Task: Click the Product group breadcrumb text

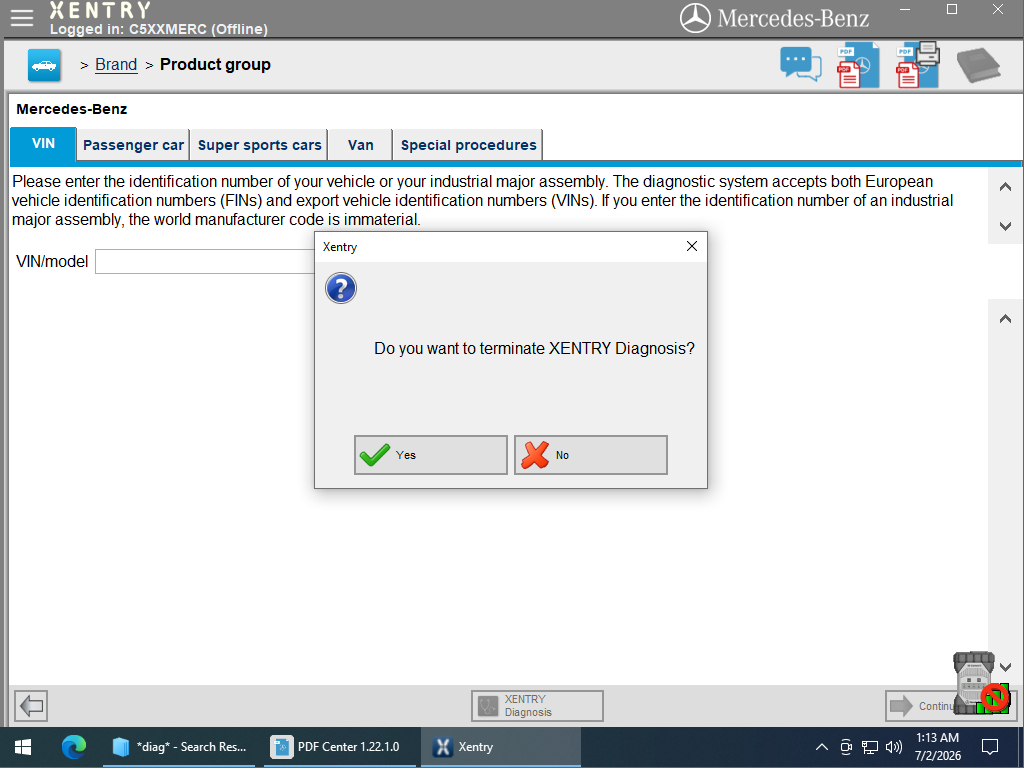Action: pyautogui.click(x=215, y=65)
